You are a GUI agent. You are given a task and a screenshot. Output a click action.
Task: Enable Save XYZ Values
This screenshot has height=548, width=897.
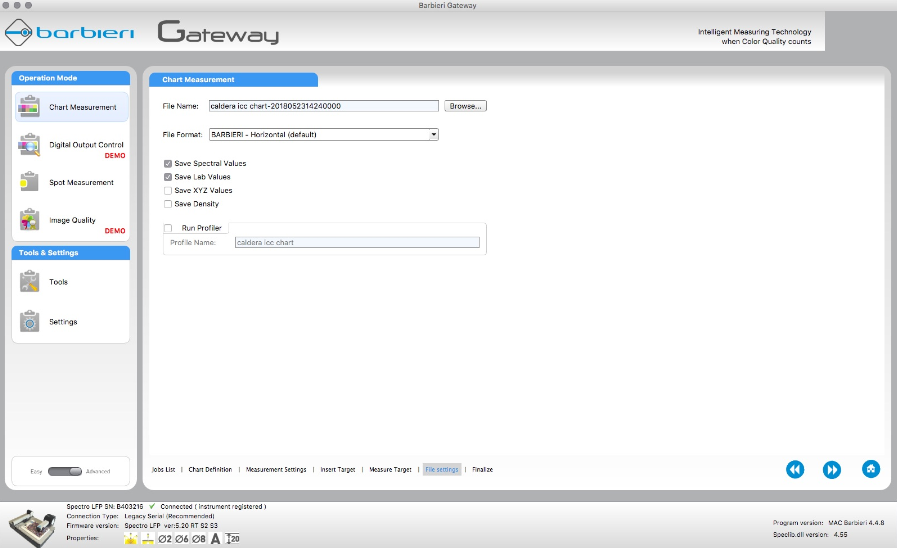tap(168, 190)
